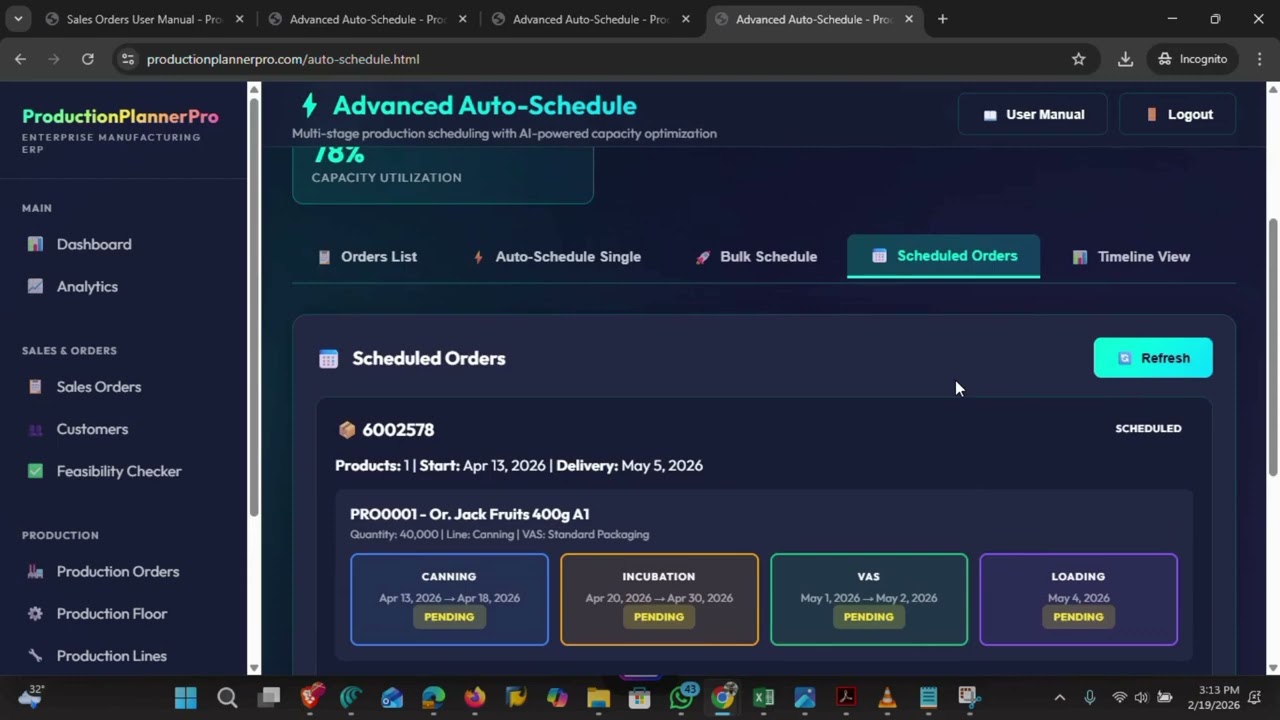The height and width of the screenshot is (720, 1280).
Task: Click the SCHEDULED status label
Action: pos(1148,428)
